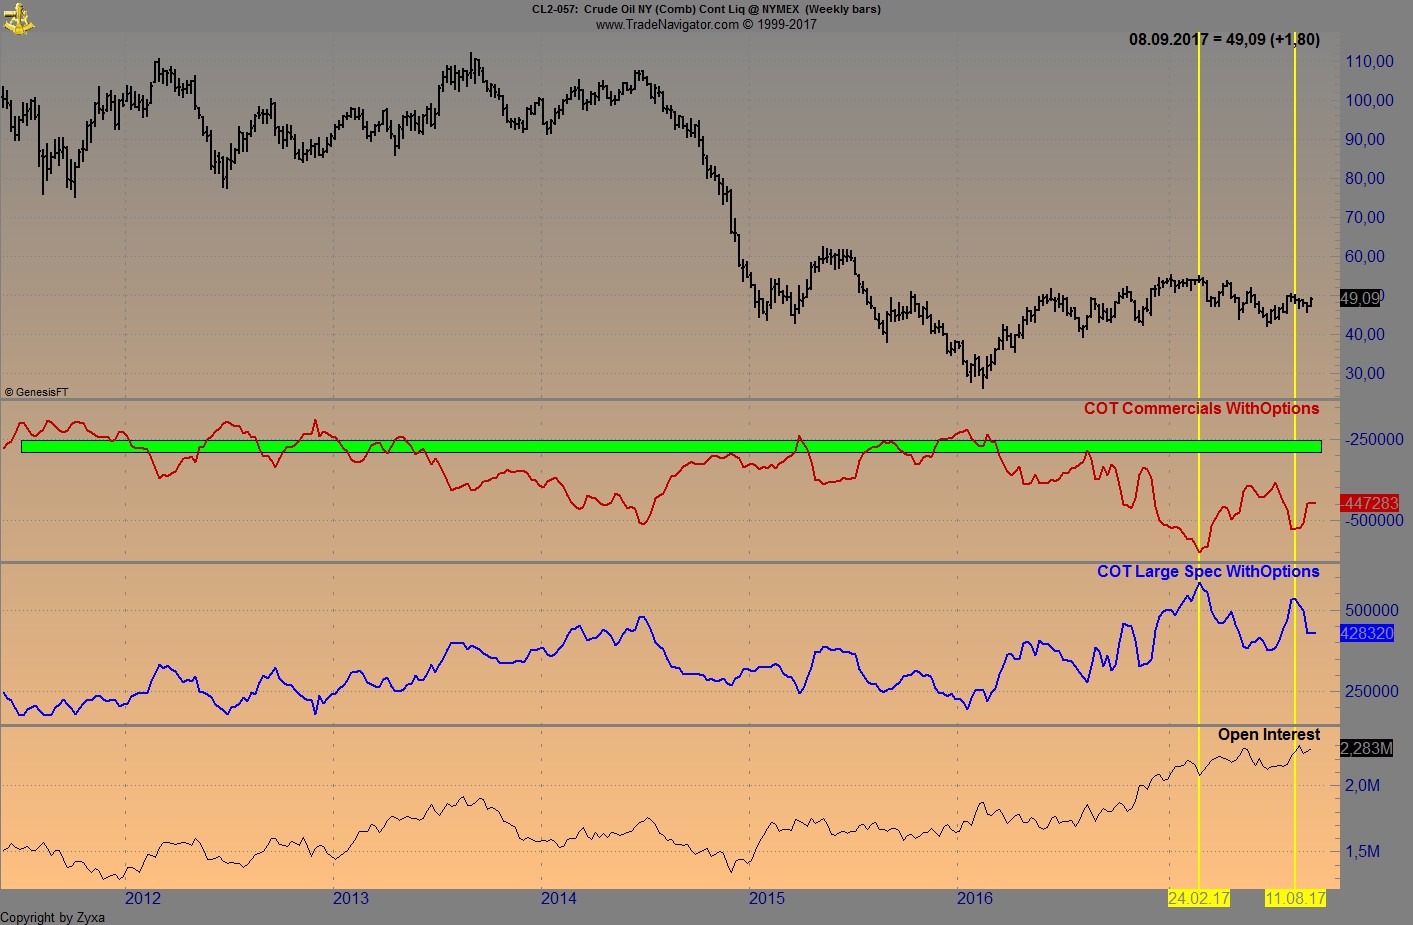Select the 2015 year label on timeline
1413x925 pixels.
pyautogui.click(x=768, y=899)
